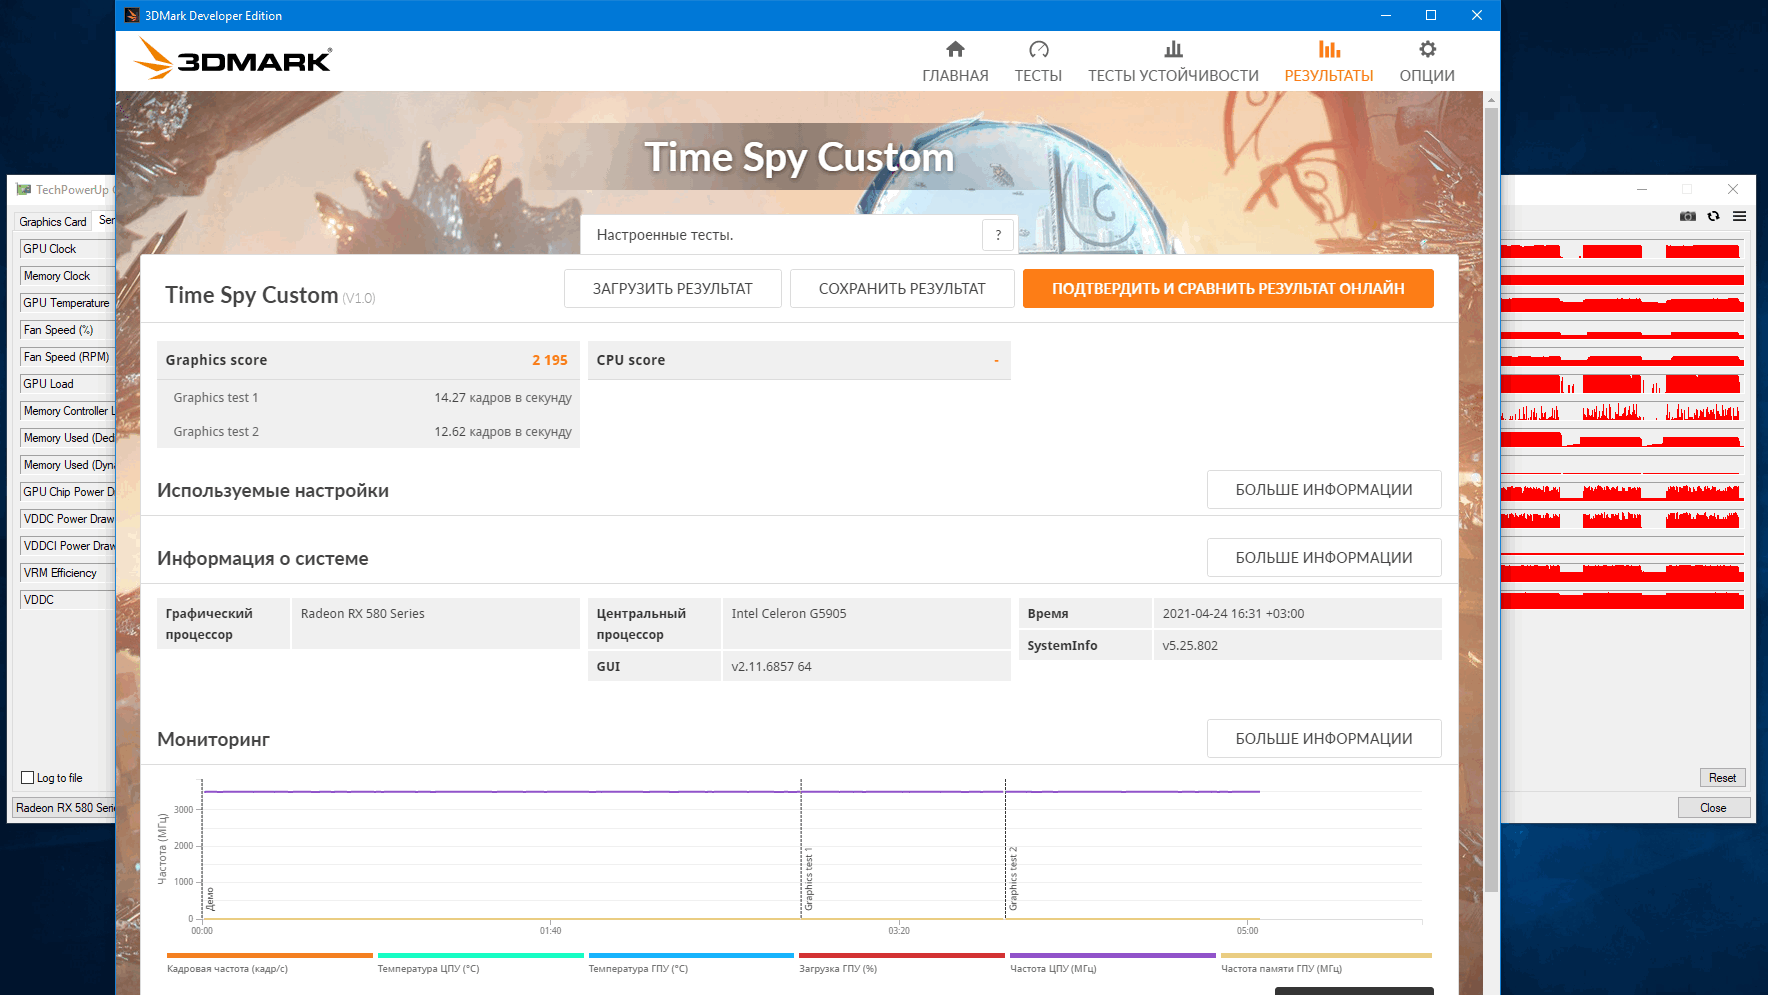
Task: Select Graphics test 1 result row
Action: coord(368,398)
